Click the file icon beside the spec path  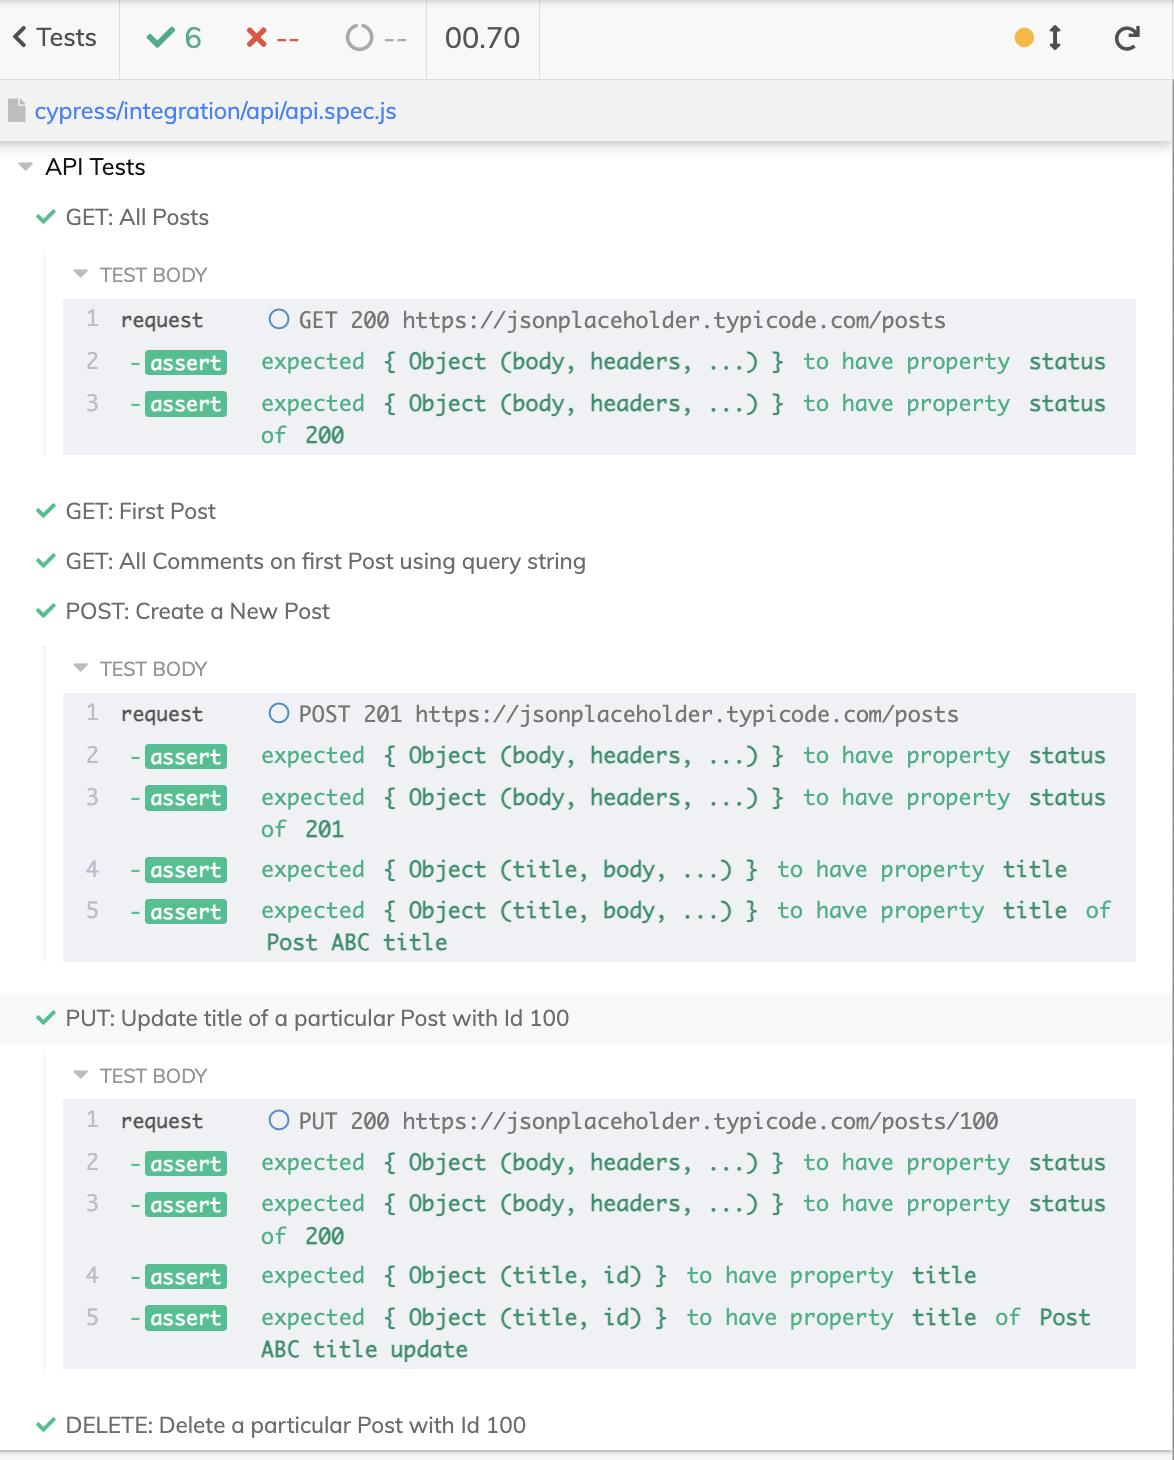[16, 111]
